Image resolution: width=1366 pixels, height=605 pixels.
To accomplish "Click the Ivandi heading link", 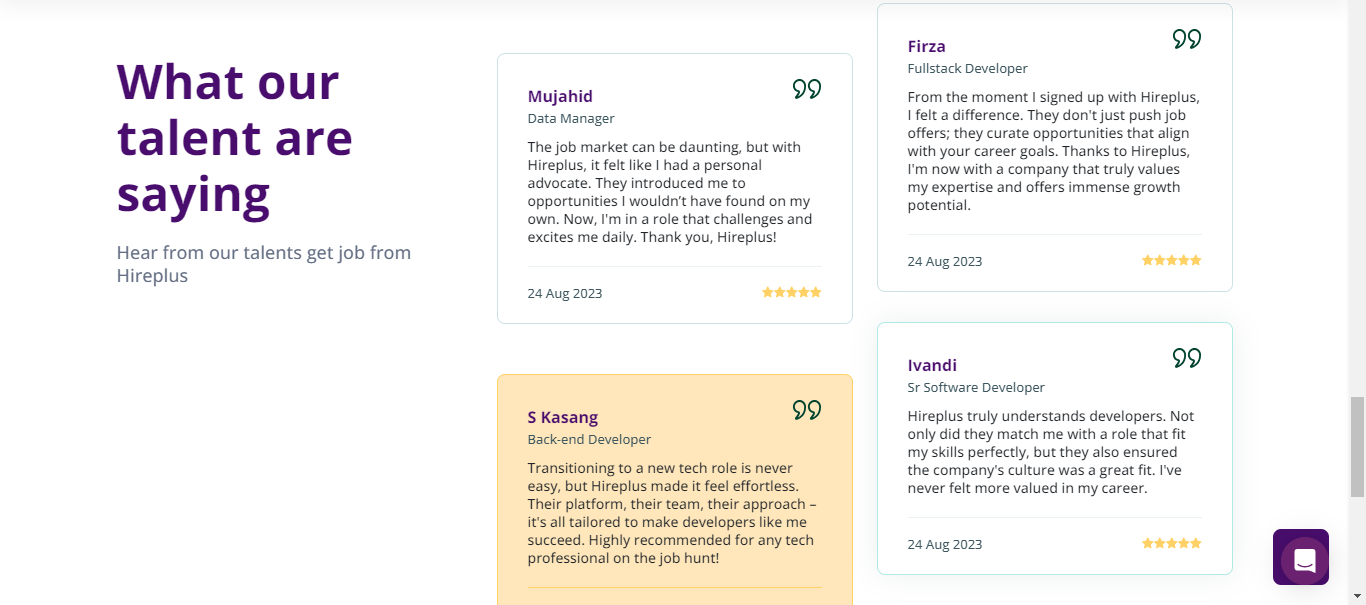I will (932, 365).
